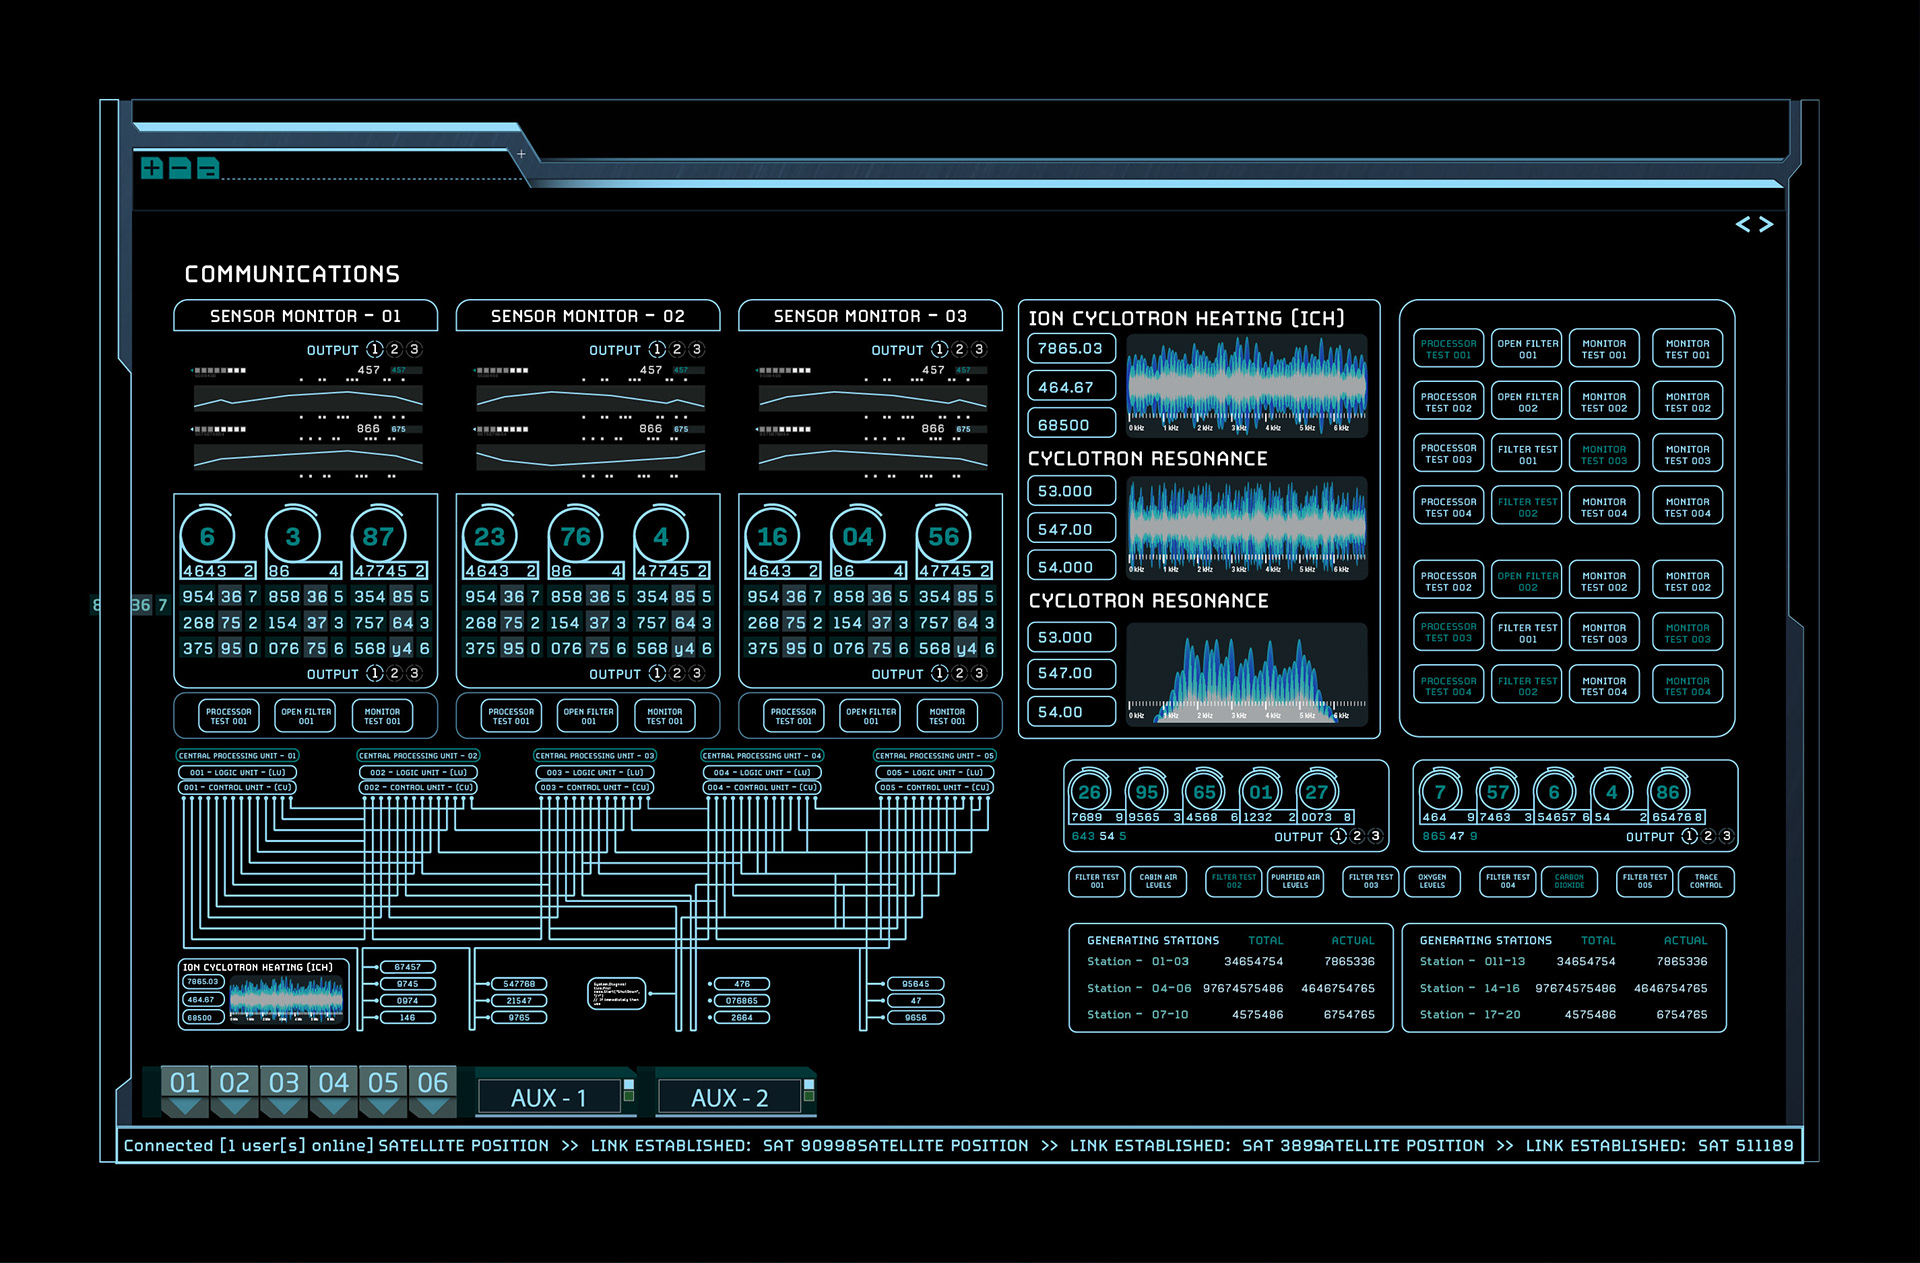Click the Ion Cyclotron Heating waveform display
1920x1263 pixels.
pyautogui.click(x=1246, y=384)
